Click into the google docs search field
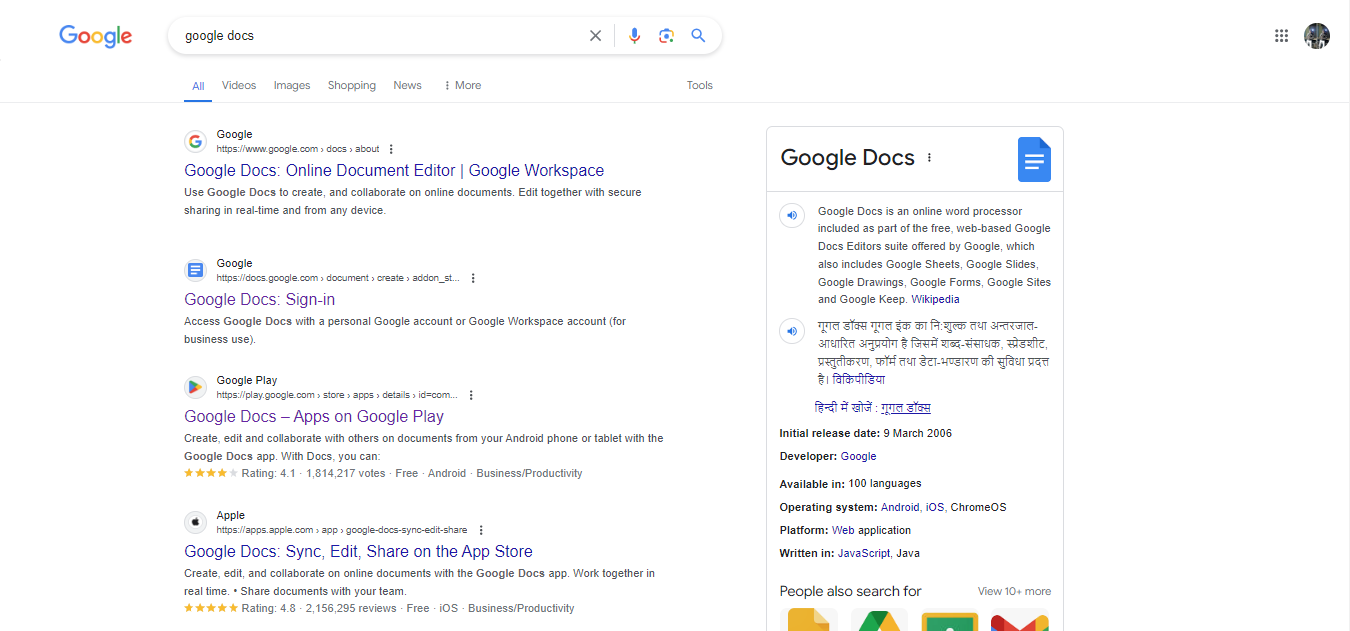Image resolution: width=1350 pixels, height=631 pixels. (380, 36)
